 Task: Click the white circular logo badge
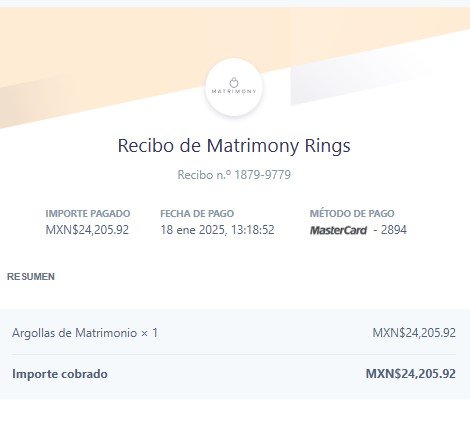(234, 87)
